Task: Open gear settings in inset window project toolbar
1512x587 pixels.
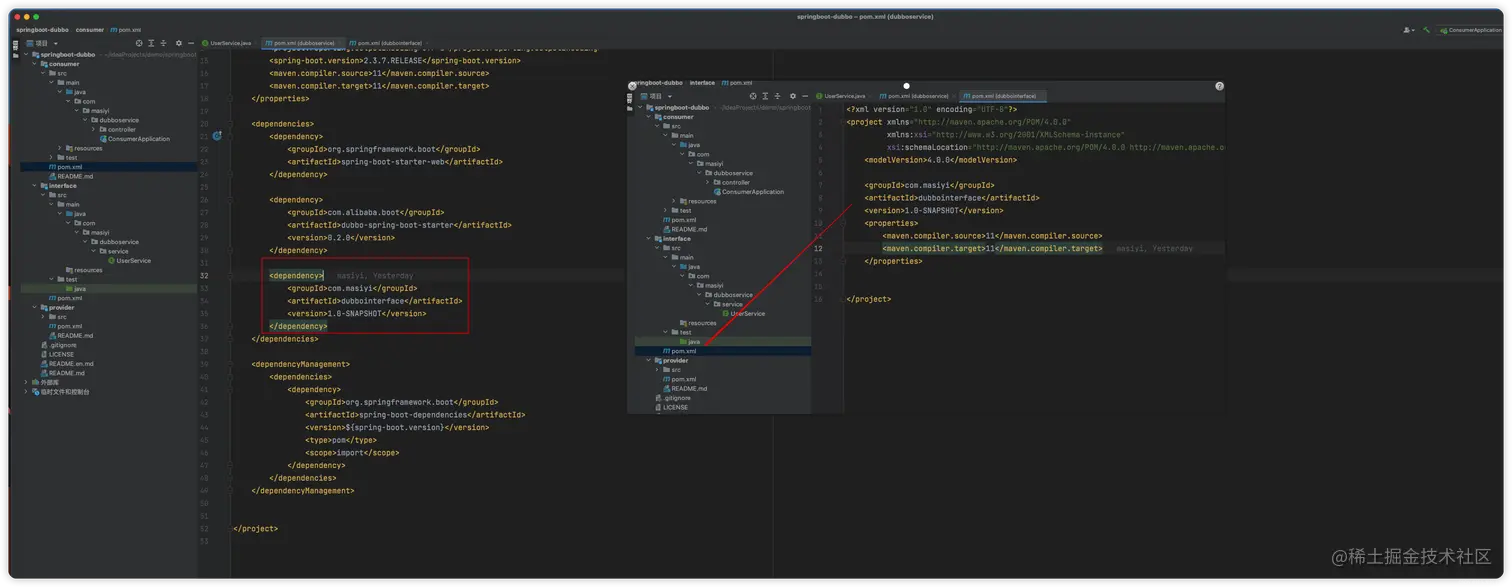Action: coord(793,96)
